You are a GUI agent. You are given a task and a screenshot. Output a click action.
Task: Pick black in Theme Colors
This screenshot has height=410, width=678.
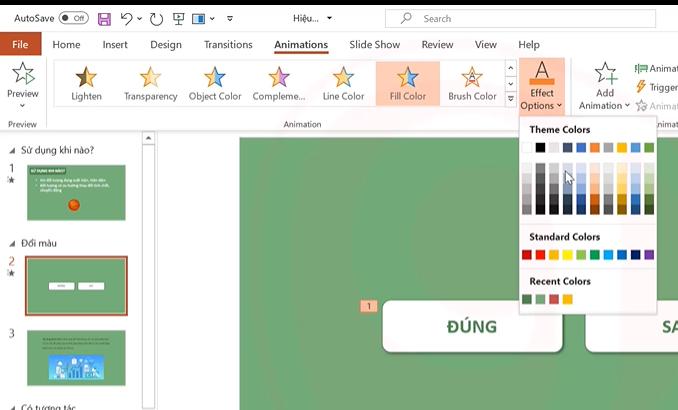(x=540, y=147)
